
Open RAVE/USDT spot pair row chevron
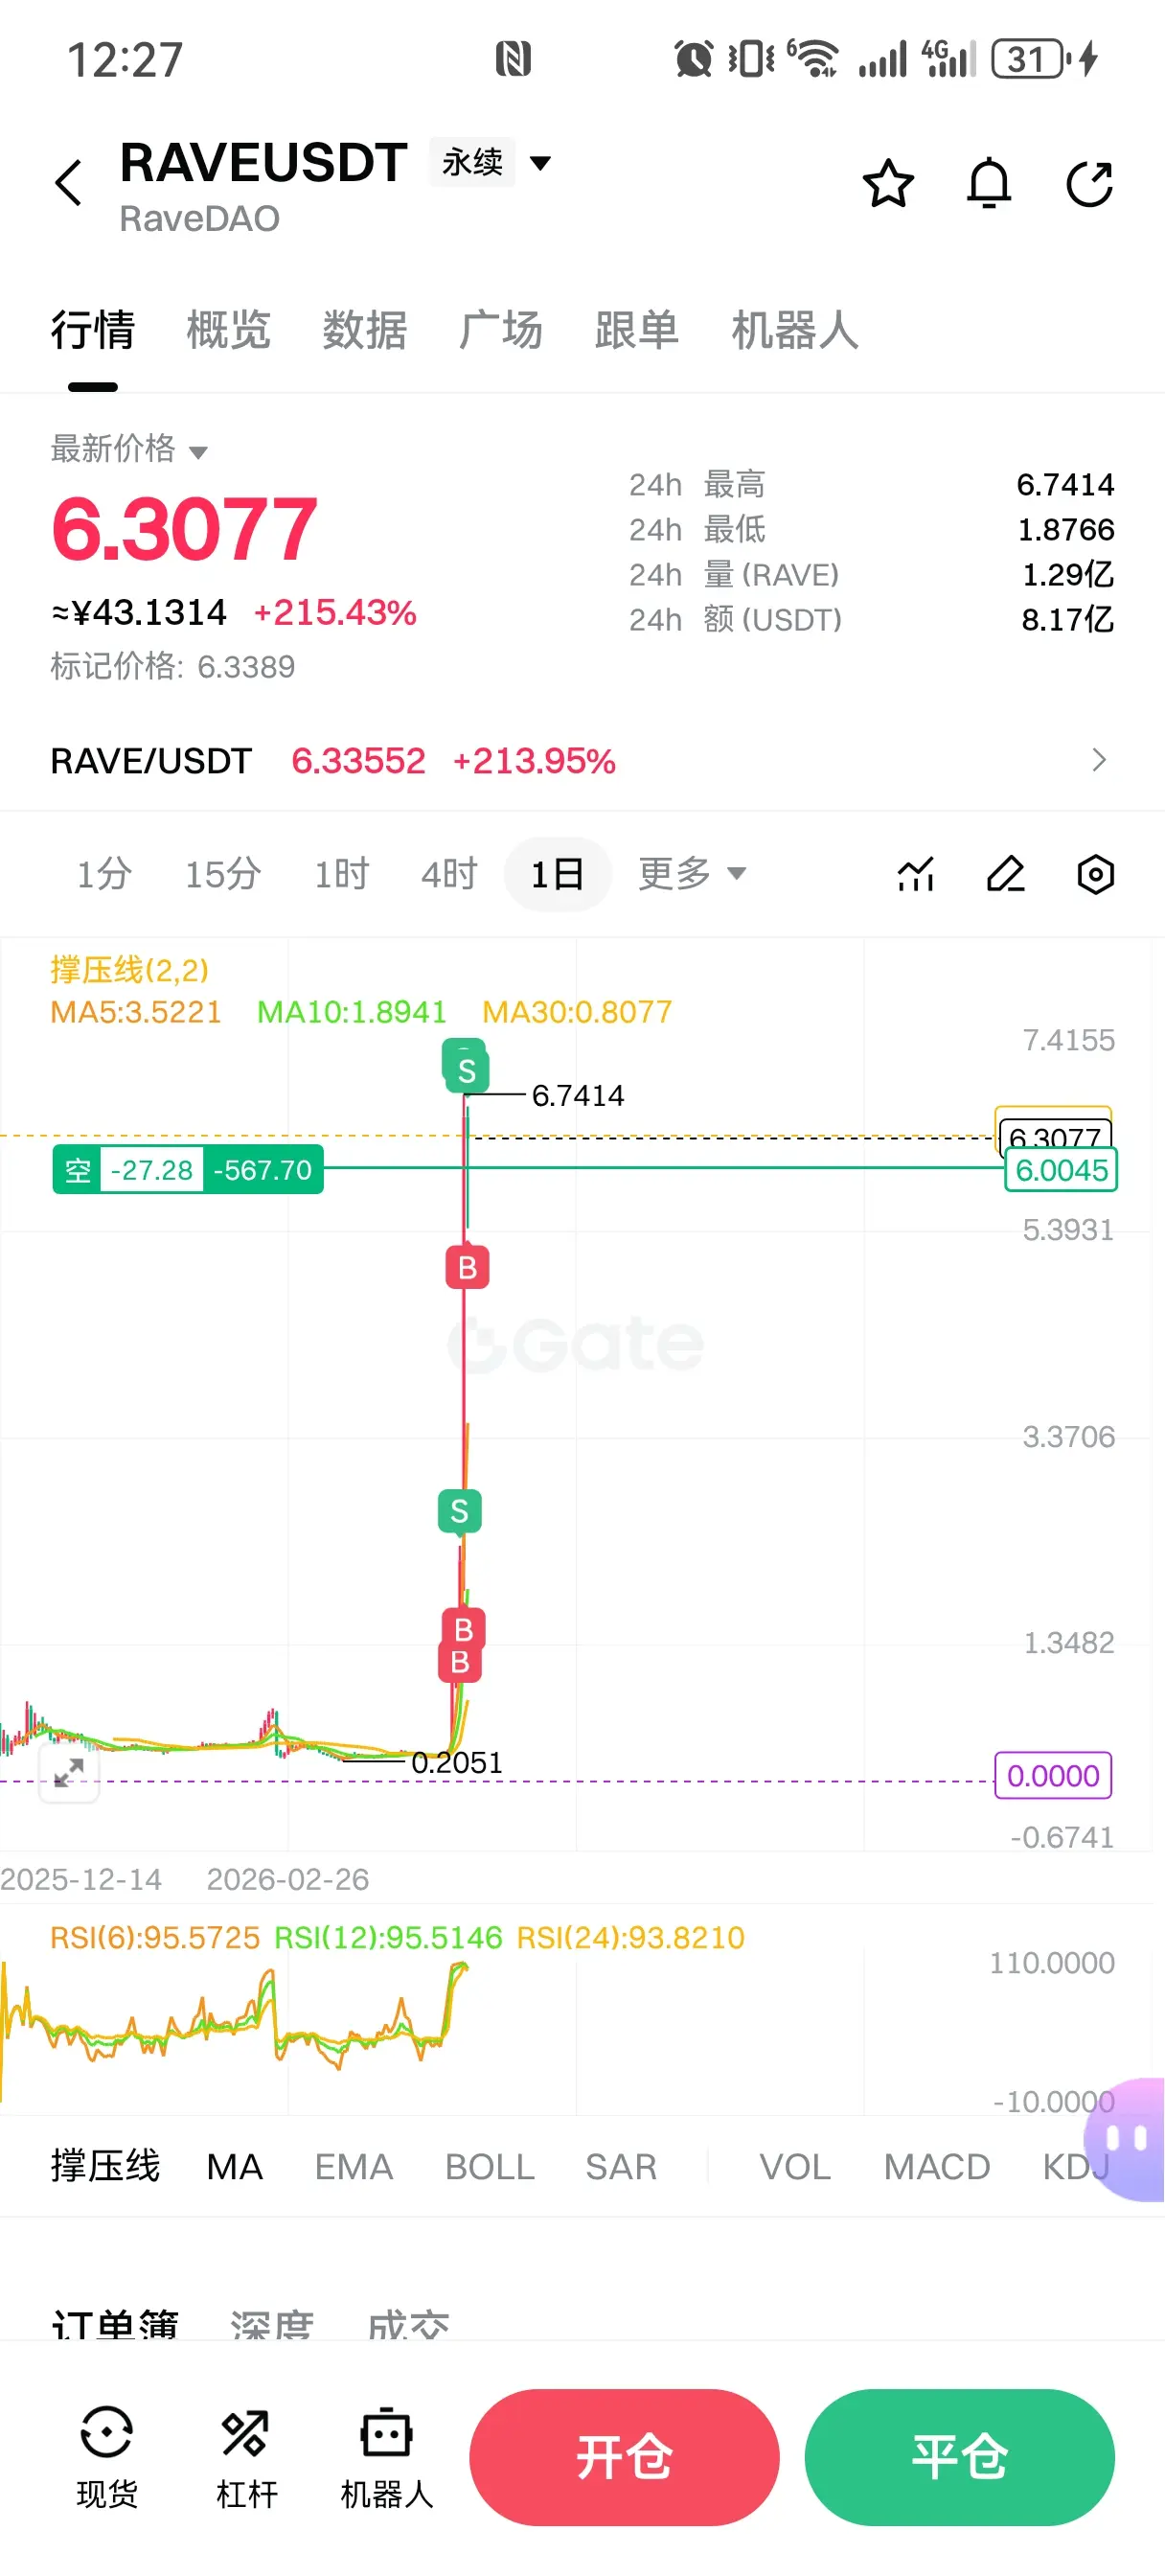[1099, 760]
